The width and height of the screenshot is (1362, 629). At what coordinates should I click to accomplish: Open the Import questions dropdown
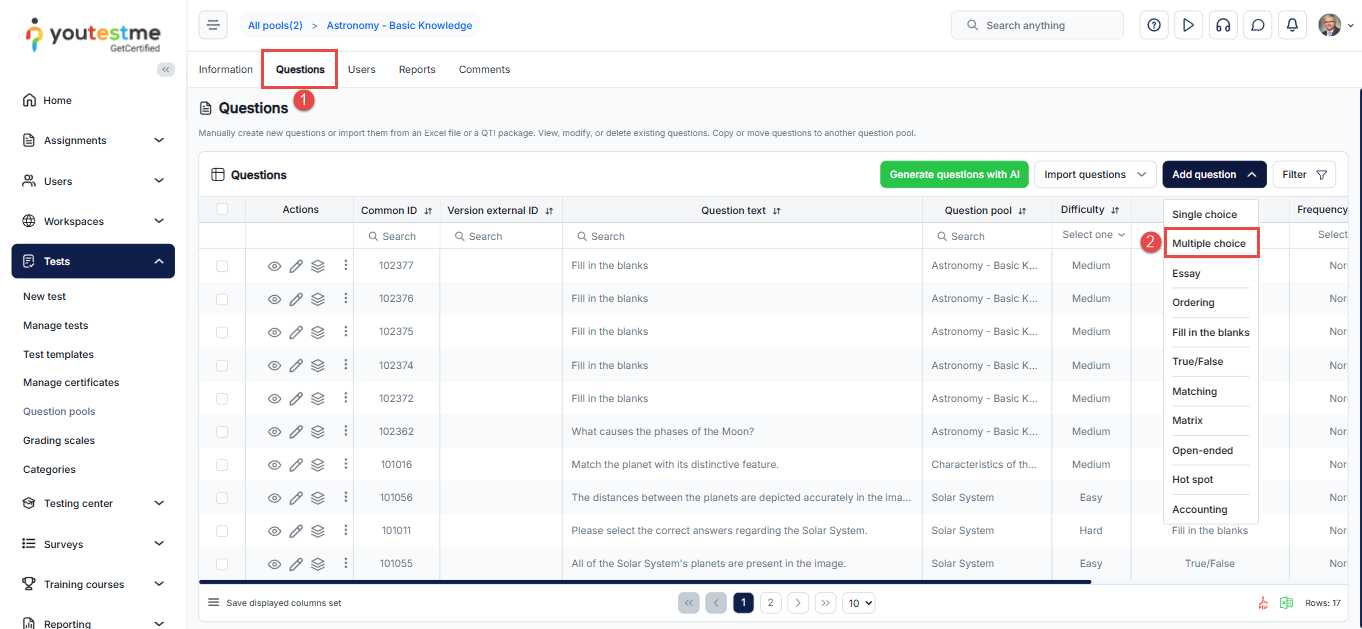(x=1095, y=175)
